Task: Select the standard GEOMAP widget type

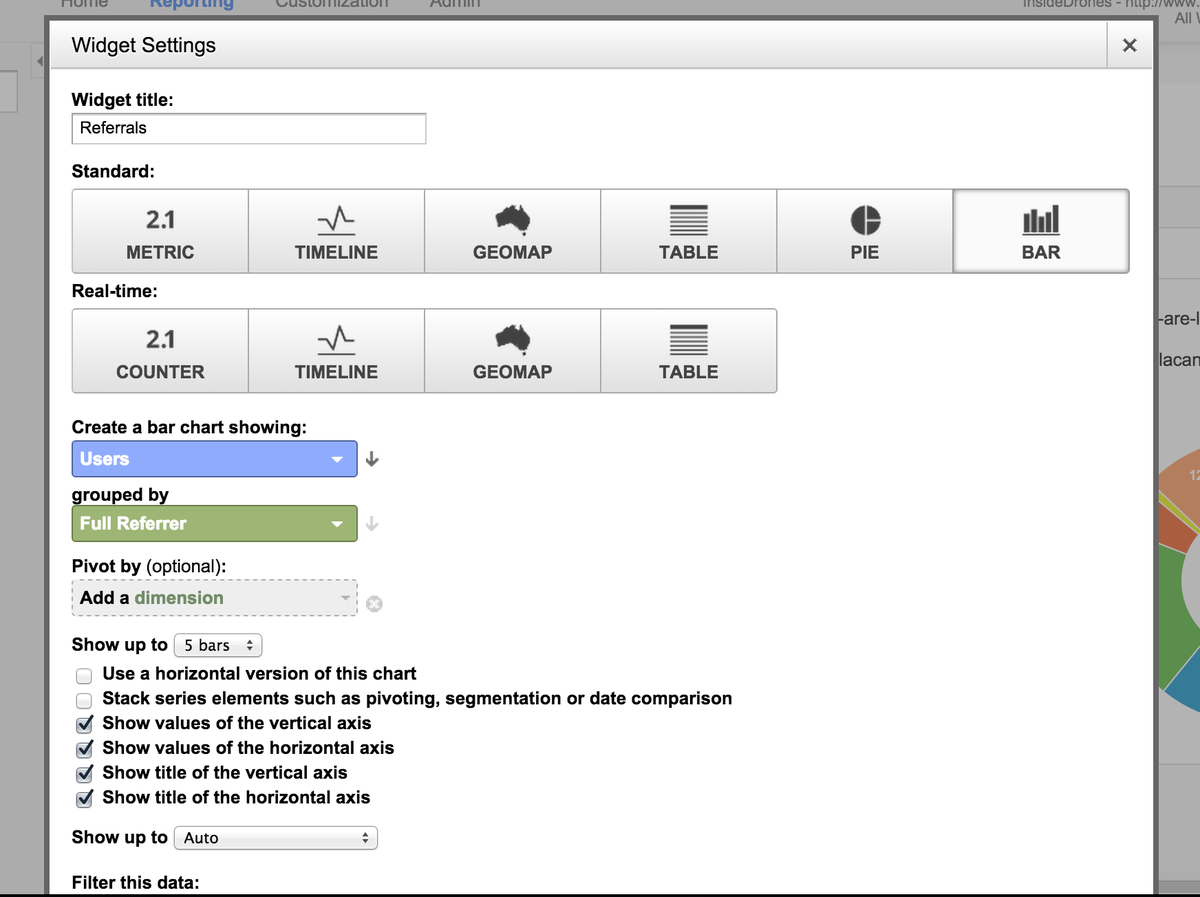Action: pos(512,231)
